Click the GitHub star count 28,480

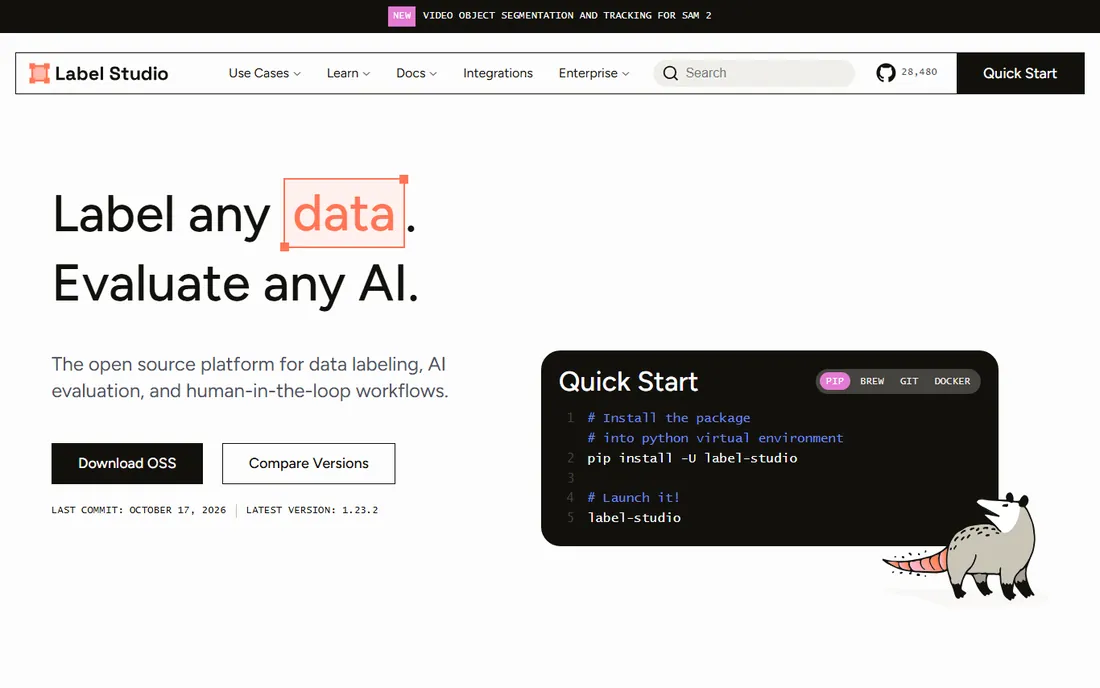(x=919, y=72)
